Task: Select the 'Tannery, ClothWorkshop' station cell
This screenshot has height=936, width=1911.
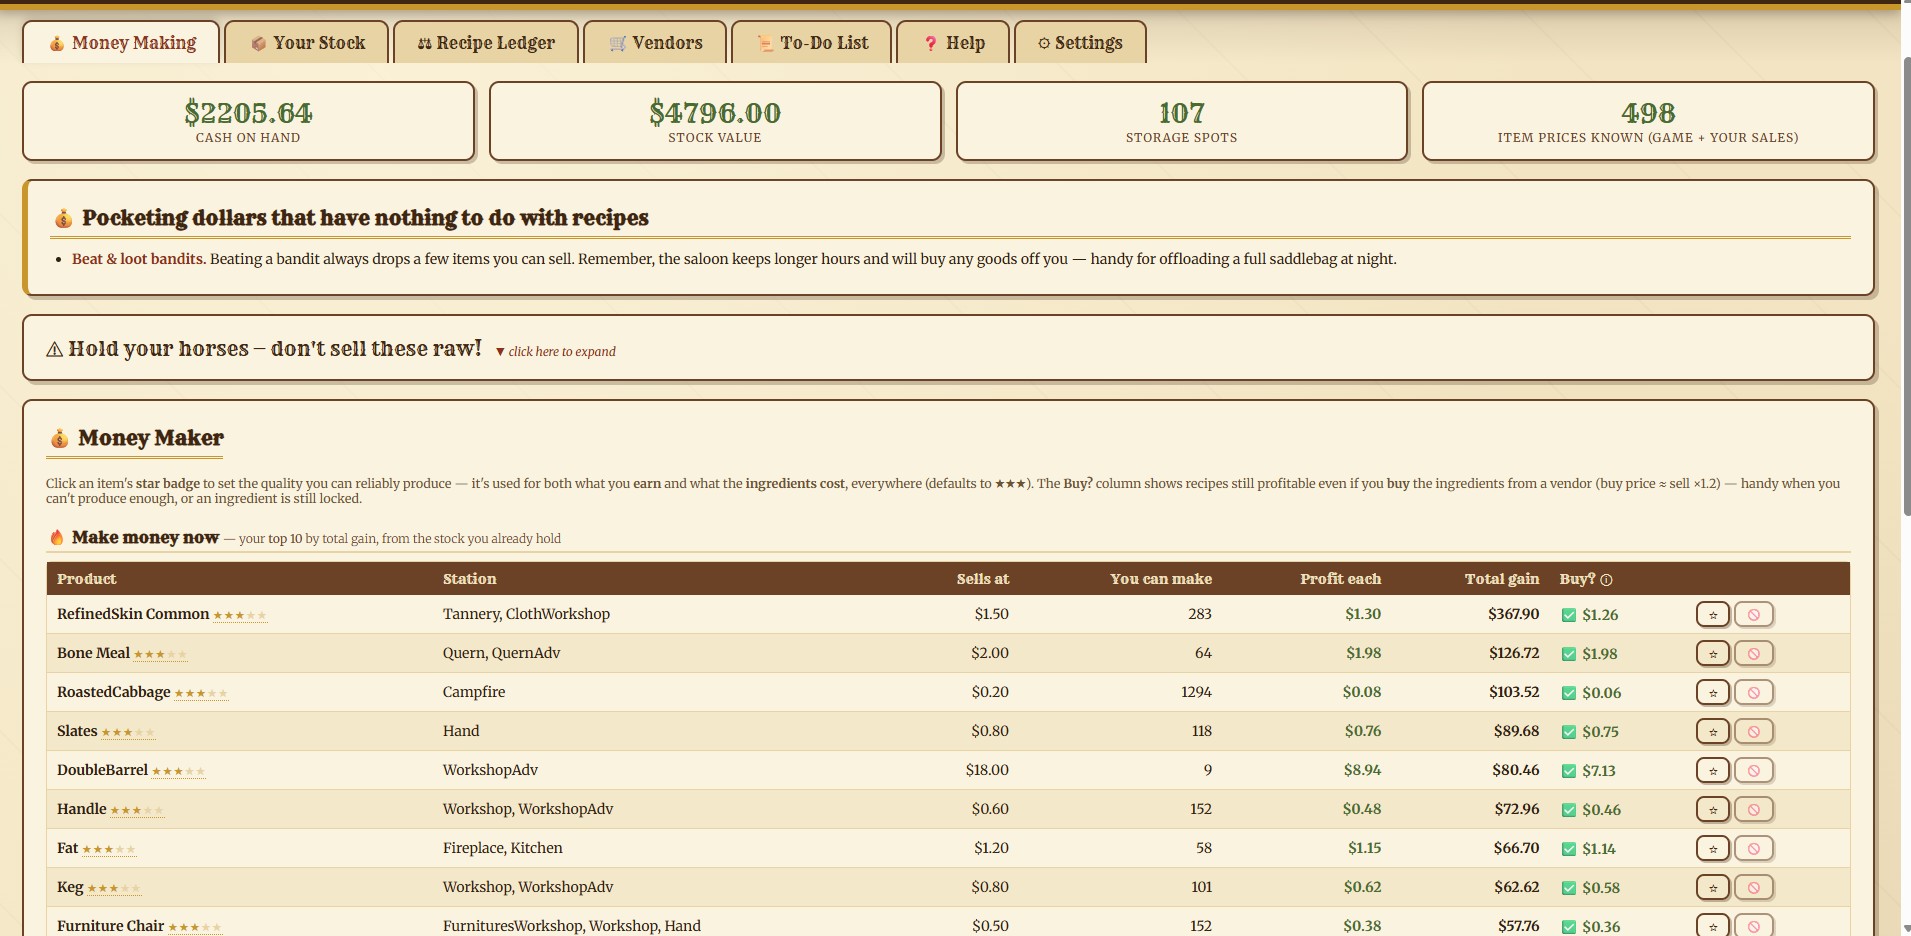Action: pos(526,614)
